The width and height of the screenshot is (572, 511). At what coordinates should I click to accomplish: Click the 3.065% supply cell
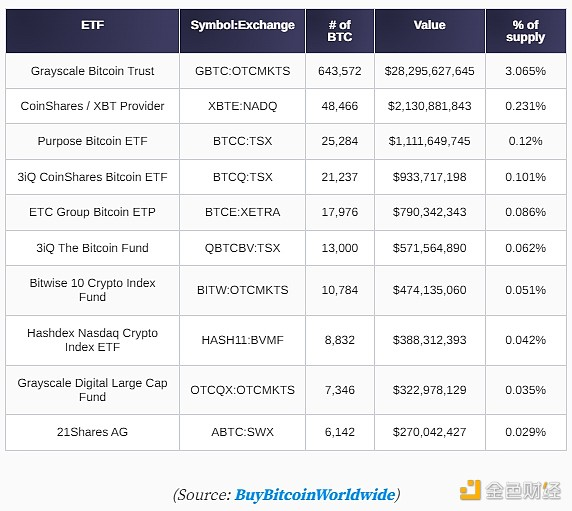click(x=526, y=71)
